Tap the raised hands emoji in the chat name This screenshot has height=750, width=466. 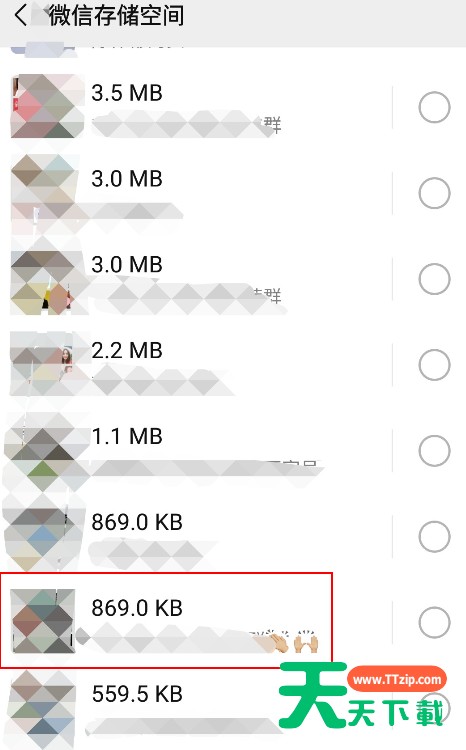pos(306,641)
